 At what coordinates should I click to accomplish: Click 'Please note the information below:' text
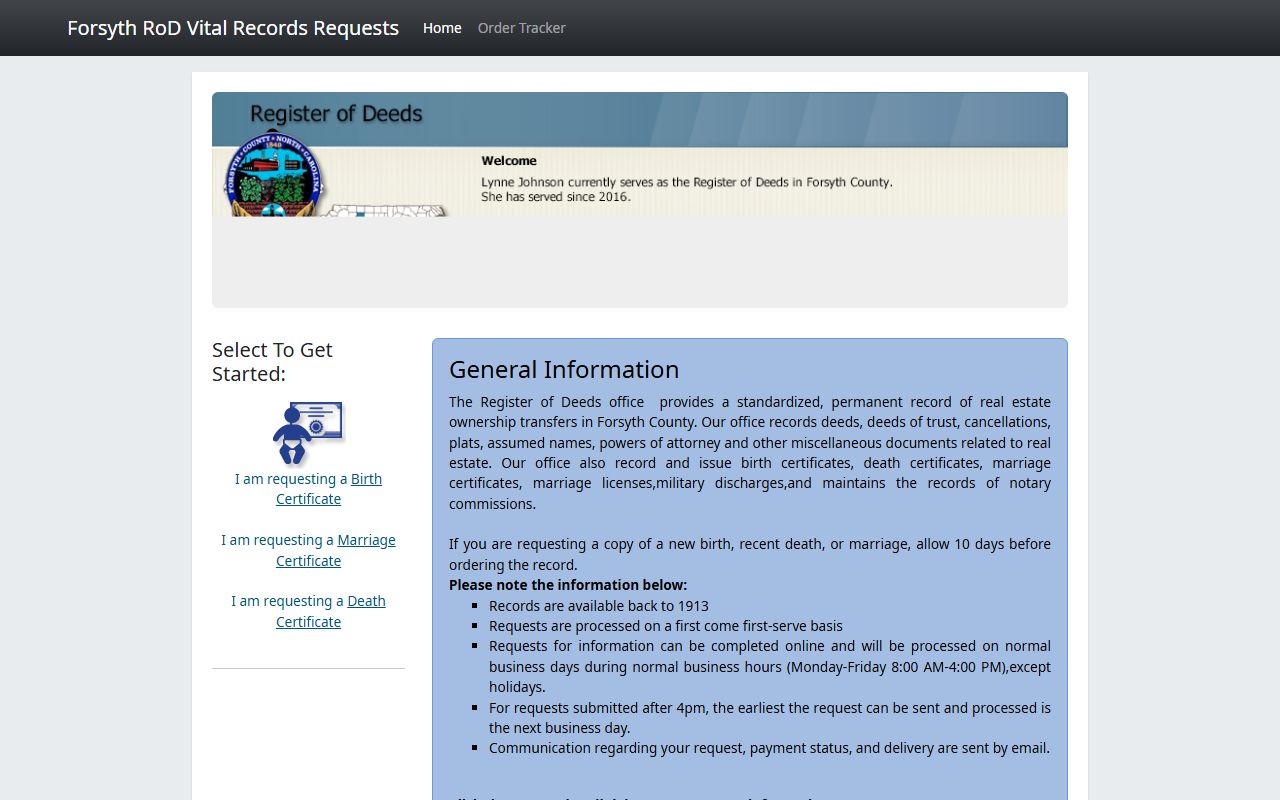pos(568,585)
